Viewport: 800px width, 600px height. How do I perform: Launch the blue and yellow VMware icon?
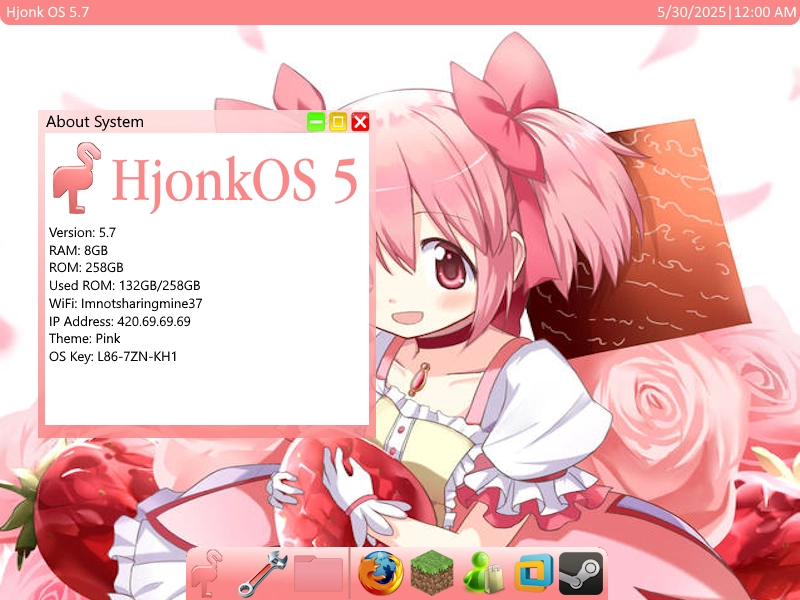(534, 573)
